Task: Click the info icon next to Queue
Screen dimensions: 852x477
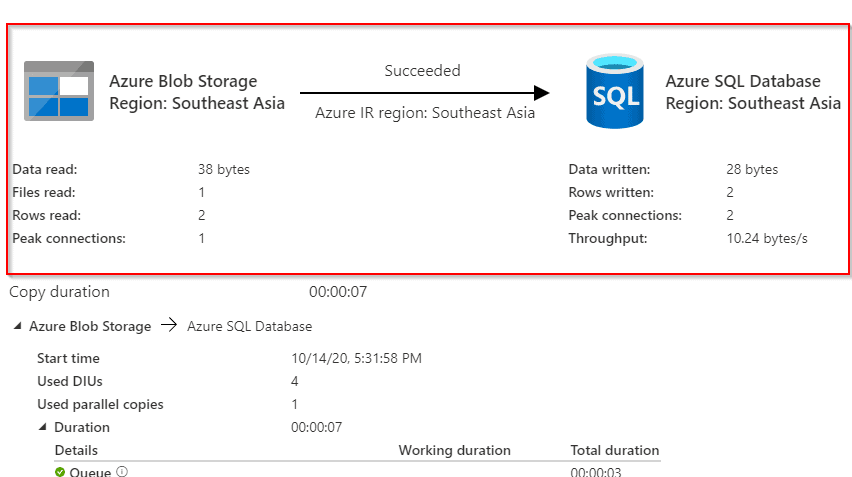Action: point(122,472)
